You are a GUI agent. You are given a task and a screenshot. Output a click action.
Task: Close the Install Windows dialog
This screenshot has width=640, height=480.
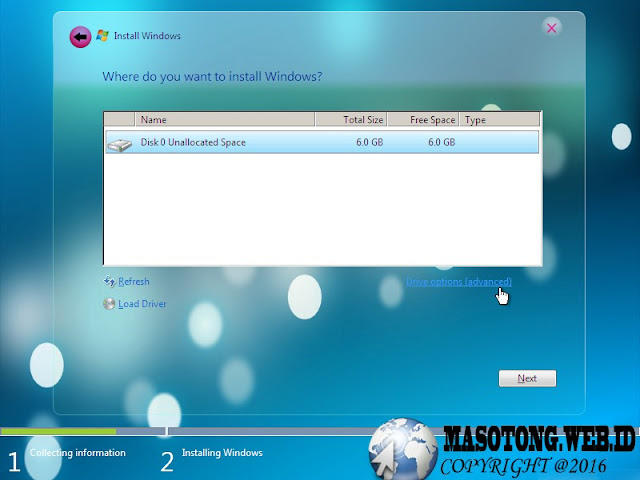(552, 28)
